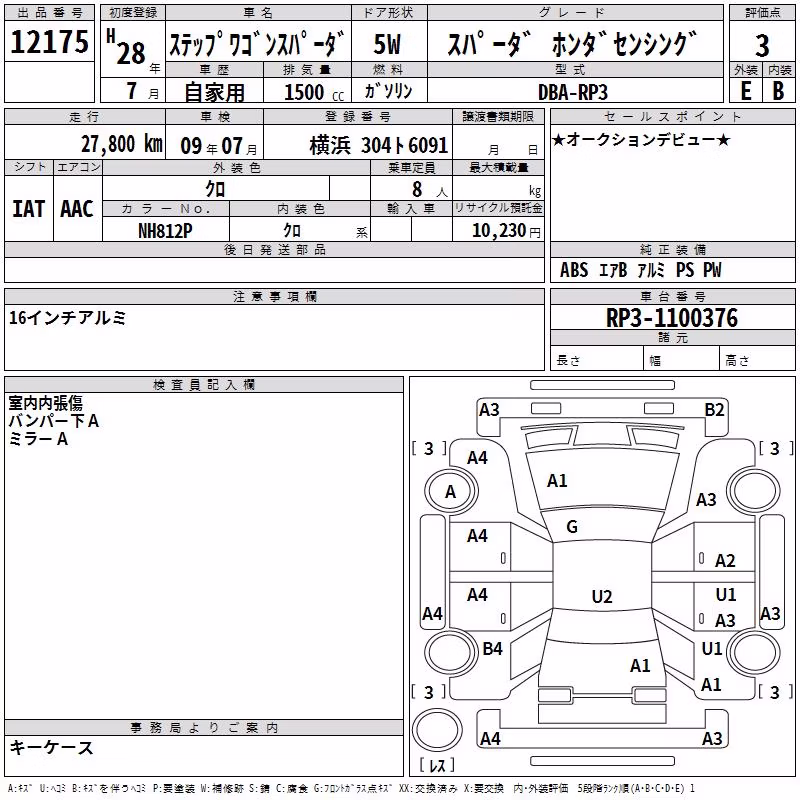Click the displacement value 1500 cc
This screenshot has height=800, width=800.
click(314, 92)
